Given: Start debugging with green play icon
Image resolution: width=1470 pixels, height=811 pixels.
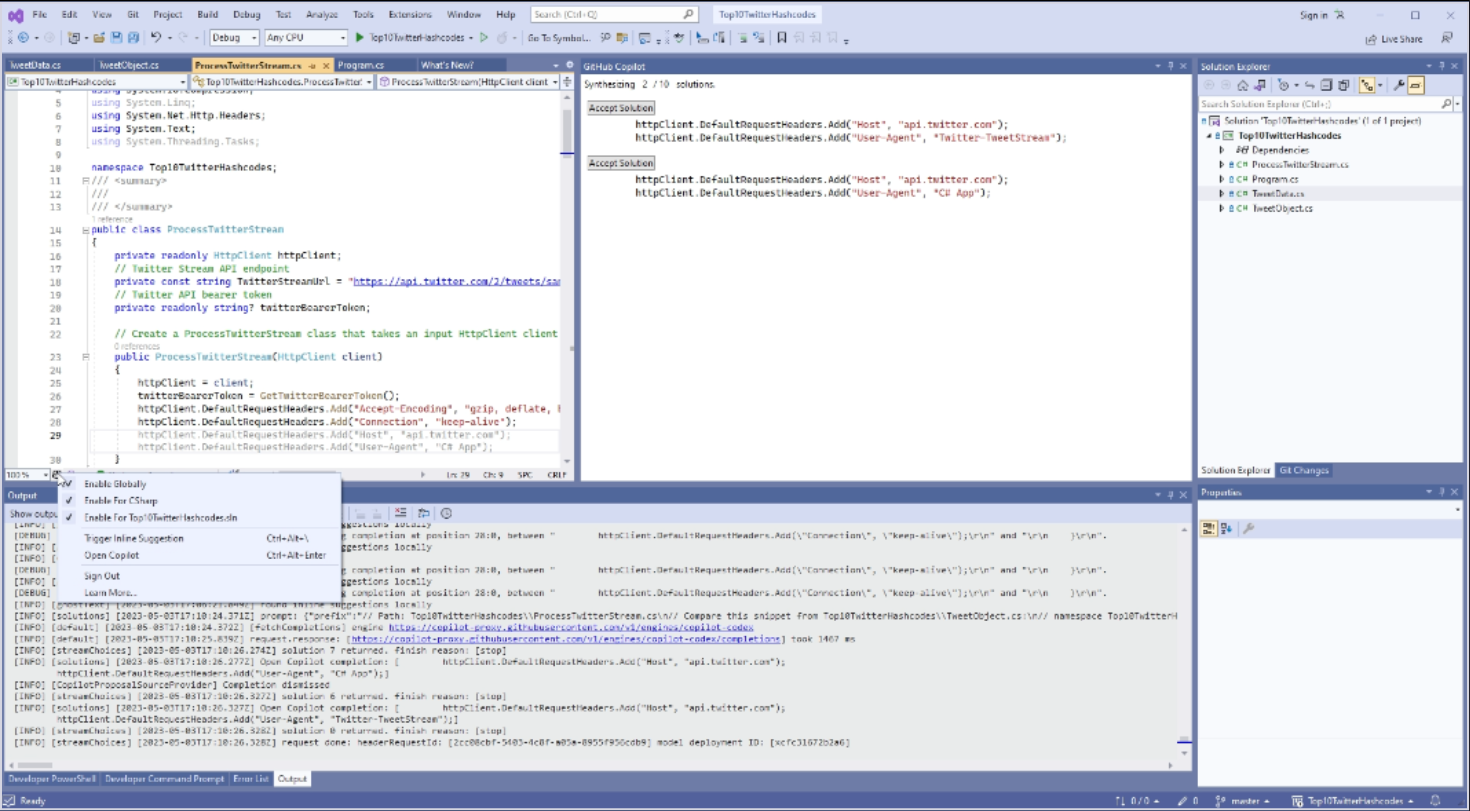Looking at the screenshot, I should click(360, 37).
